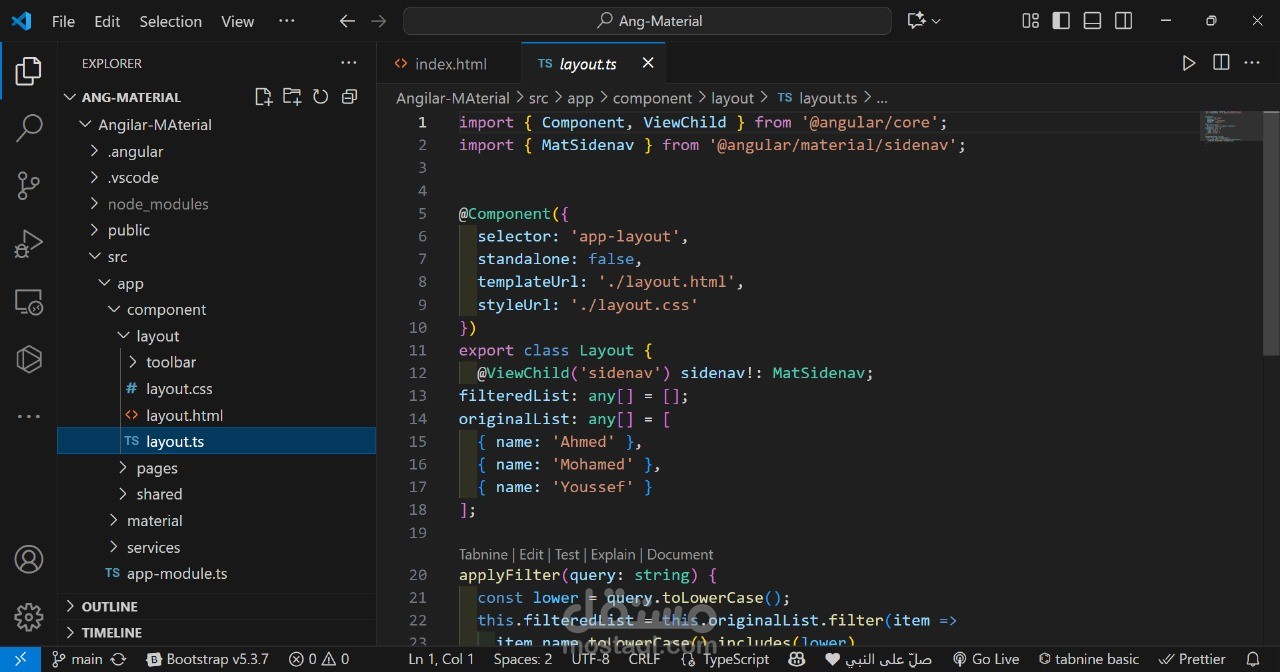Open the Accounts menu
1280x672 pixels.
tap(29, 559)
